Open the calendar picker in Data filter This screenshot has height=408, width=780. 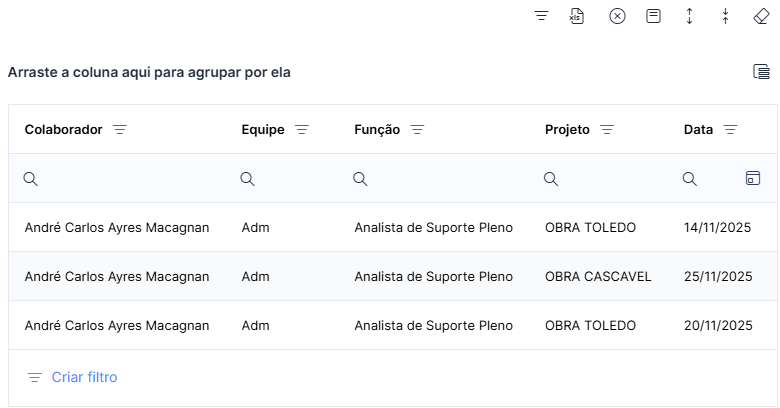pyautogui.click(x=753, y=178)
